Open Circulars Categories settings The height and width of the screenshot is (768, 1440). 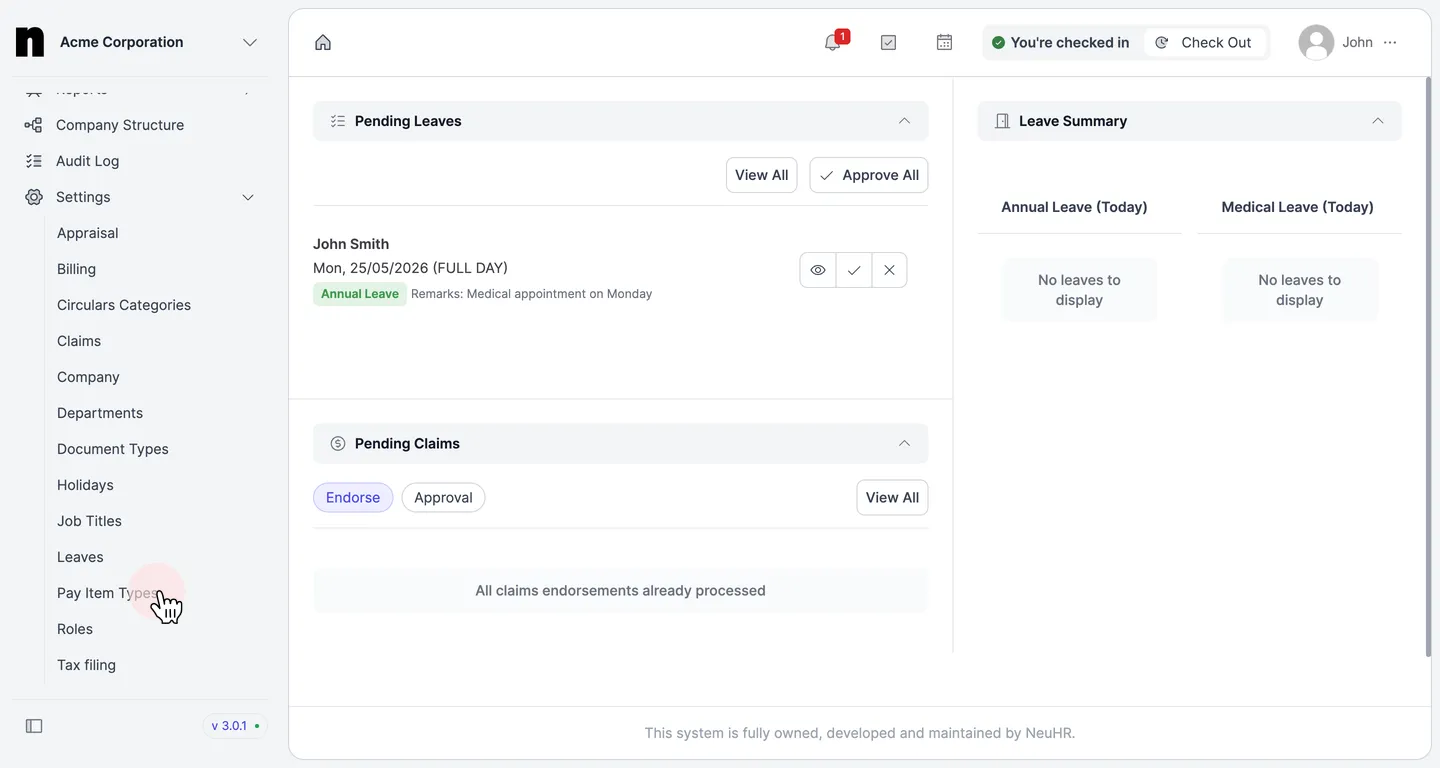(x=124, y=305)
